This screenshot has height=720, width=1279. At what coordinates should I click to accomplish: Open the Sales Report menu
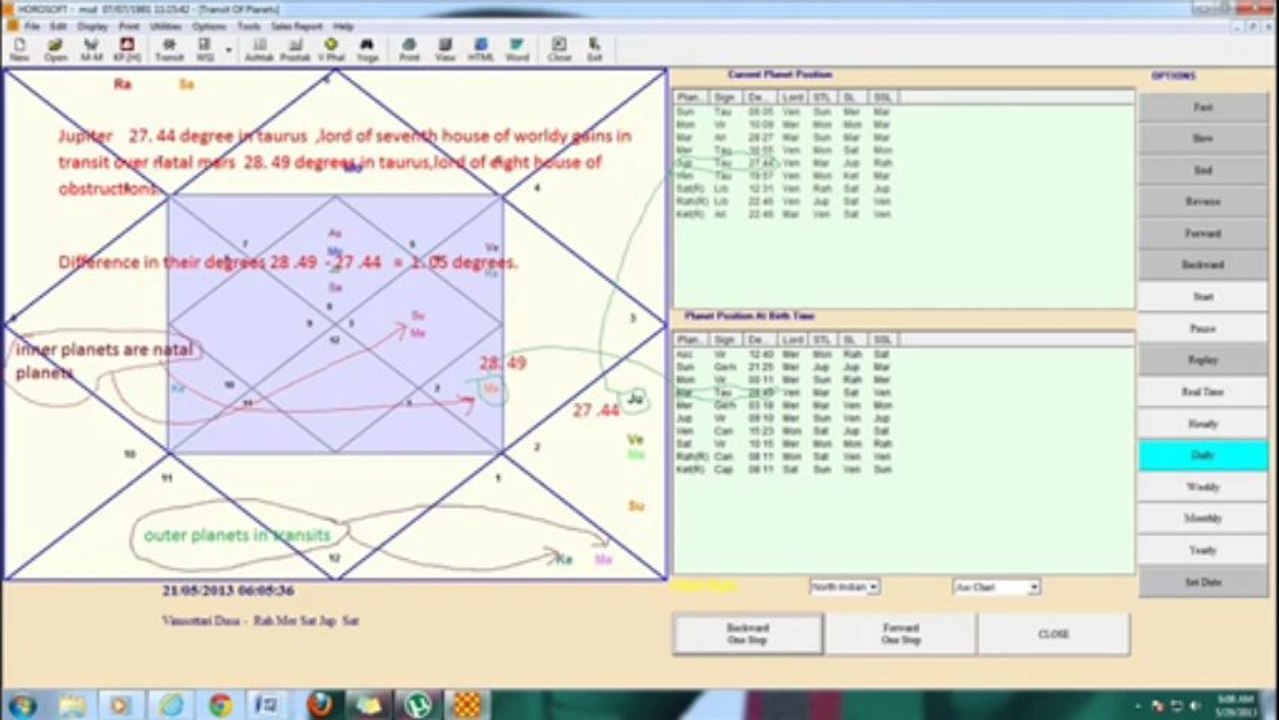point(297,26)
